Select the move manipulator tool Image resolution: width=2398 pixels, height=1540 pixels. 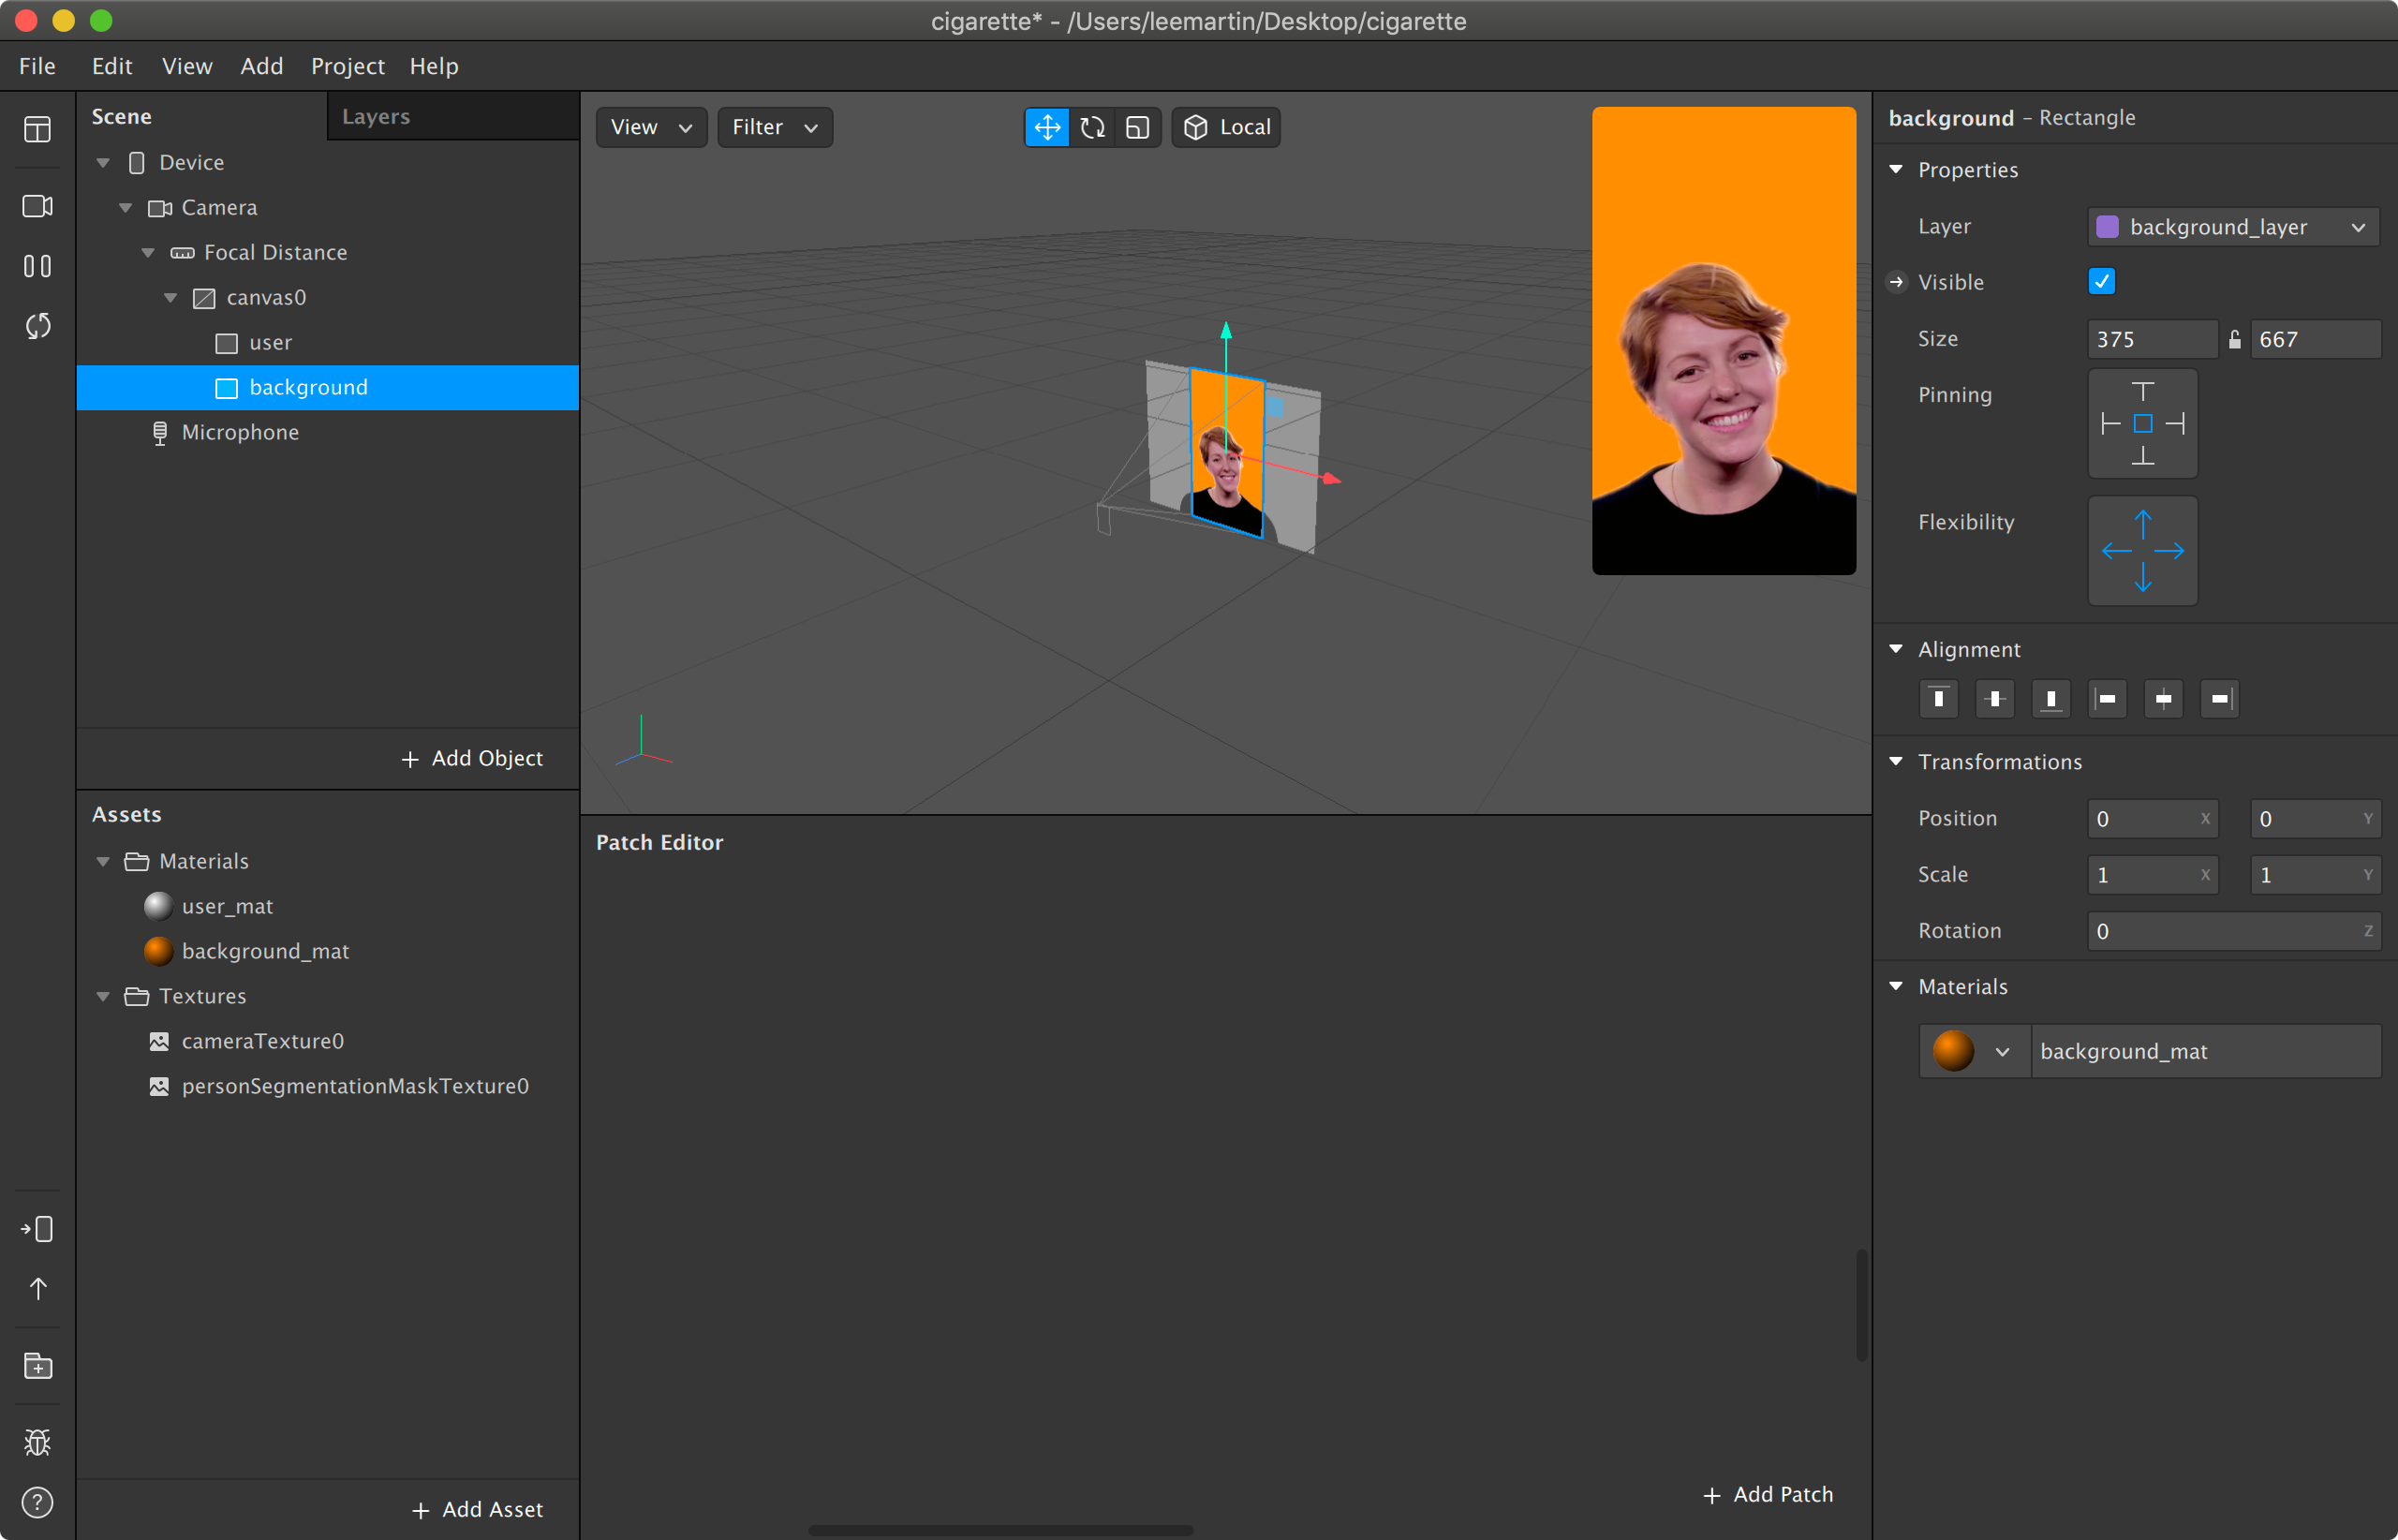tap(1047, 127)
